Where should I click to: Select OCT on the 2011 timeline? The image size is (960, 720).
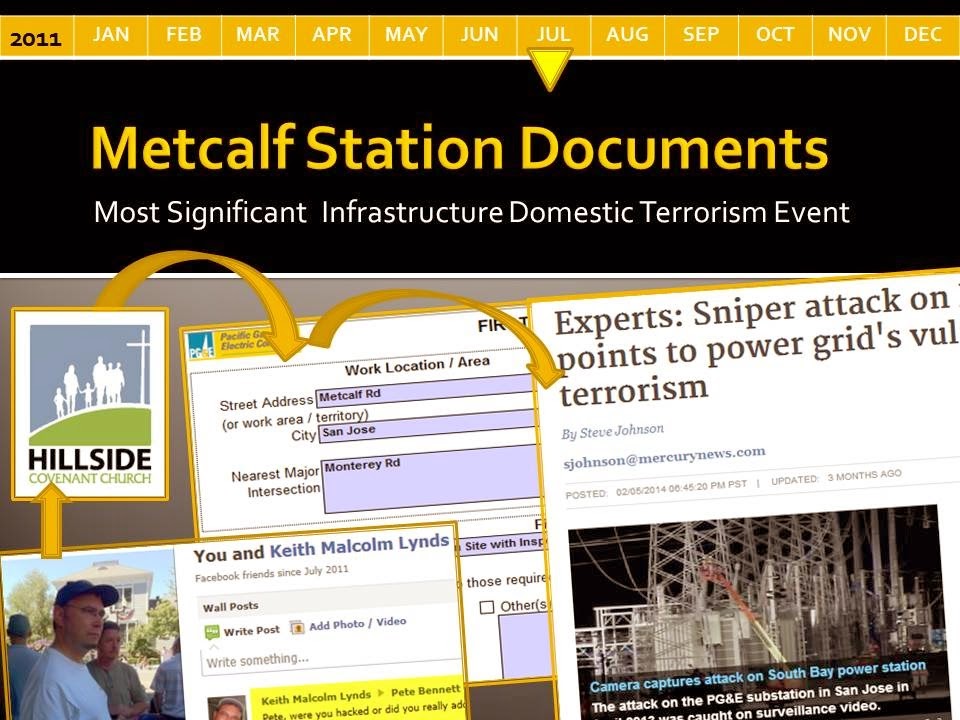click(775, 35)
